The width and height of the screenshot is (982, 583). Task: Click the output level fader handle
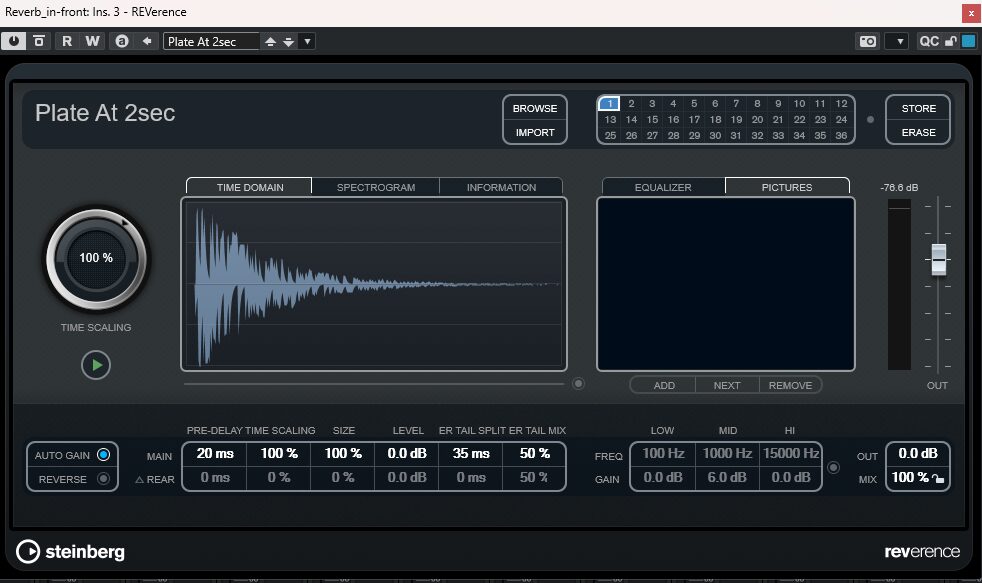pos(938,259)
